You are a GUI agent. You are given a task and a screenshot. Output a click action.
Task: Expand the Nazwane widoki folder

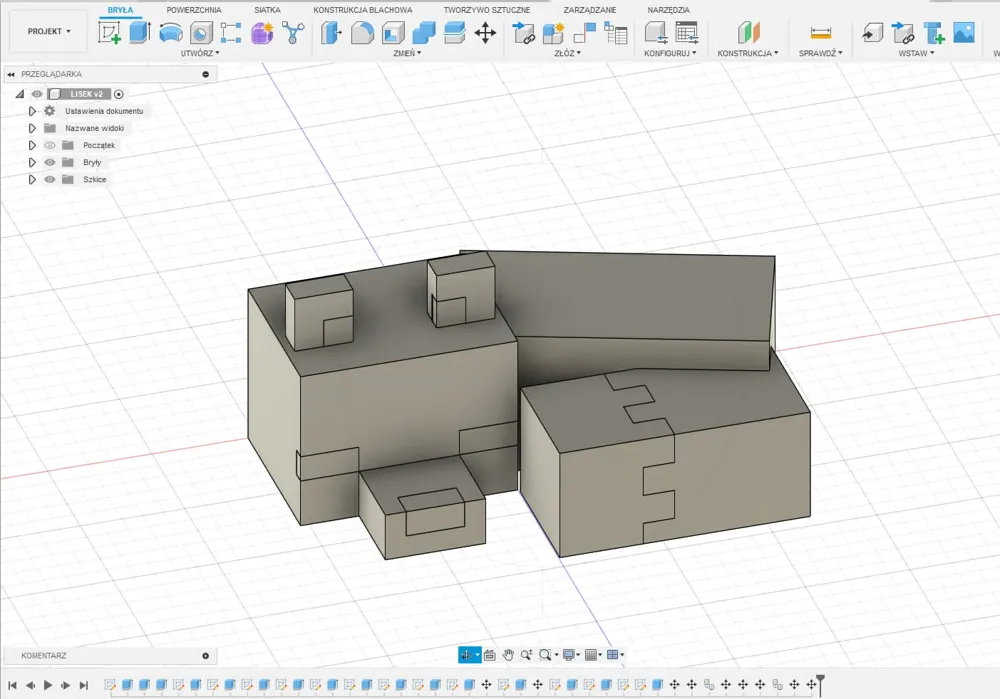(x=32, y=128)
